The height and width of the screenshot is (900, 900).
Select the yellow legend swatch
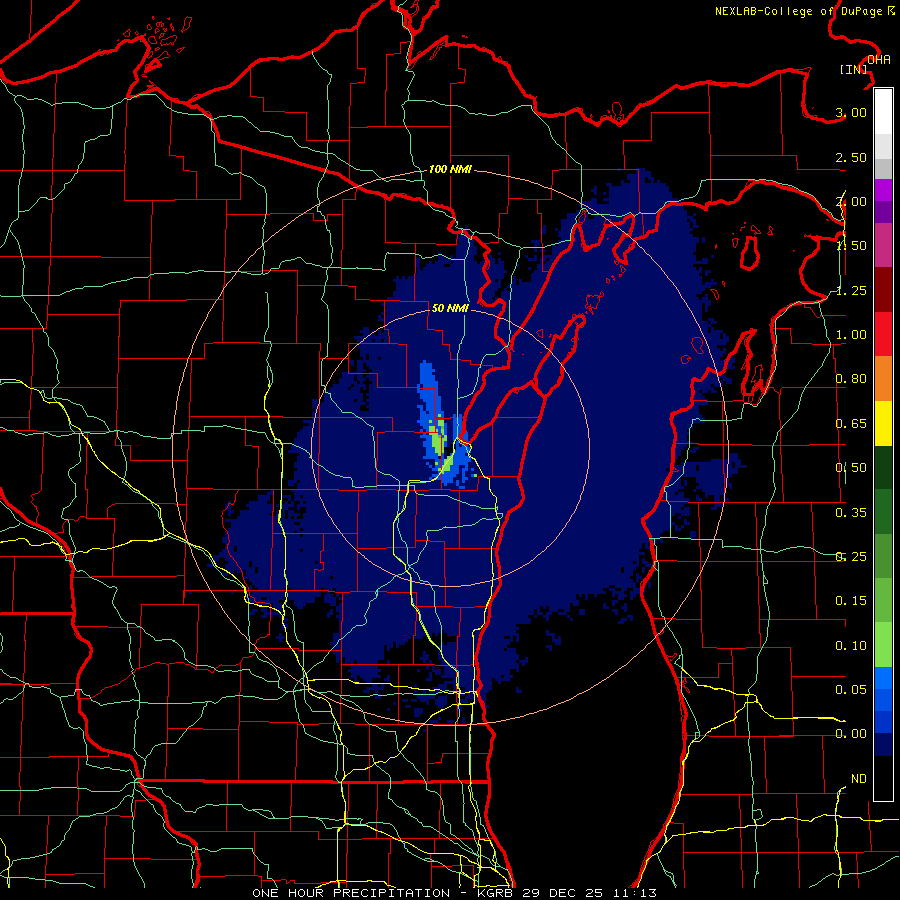pos(883,424)
